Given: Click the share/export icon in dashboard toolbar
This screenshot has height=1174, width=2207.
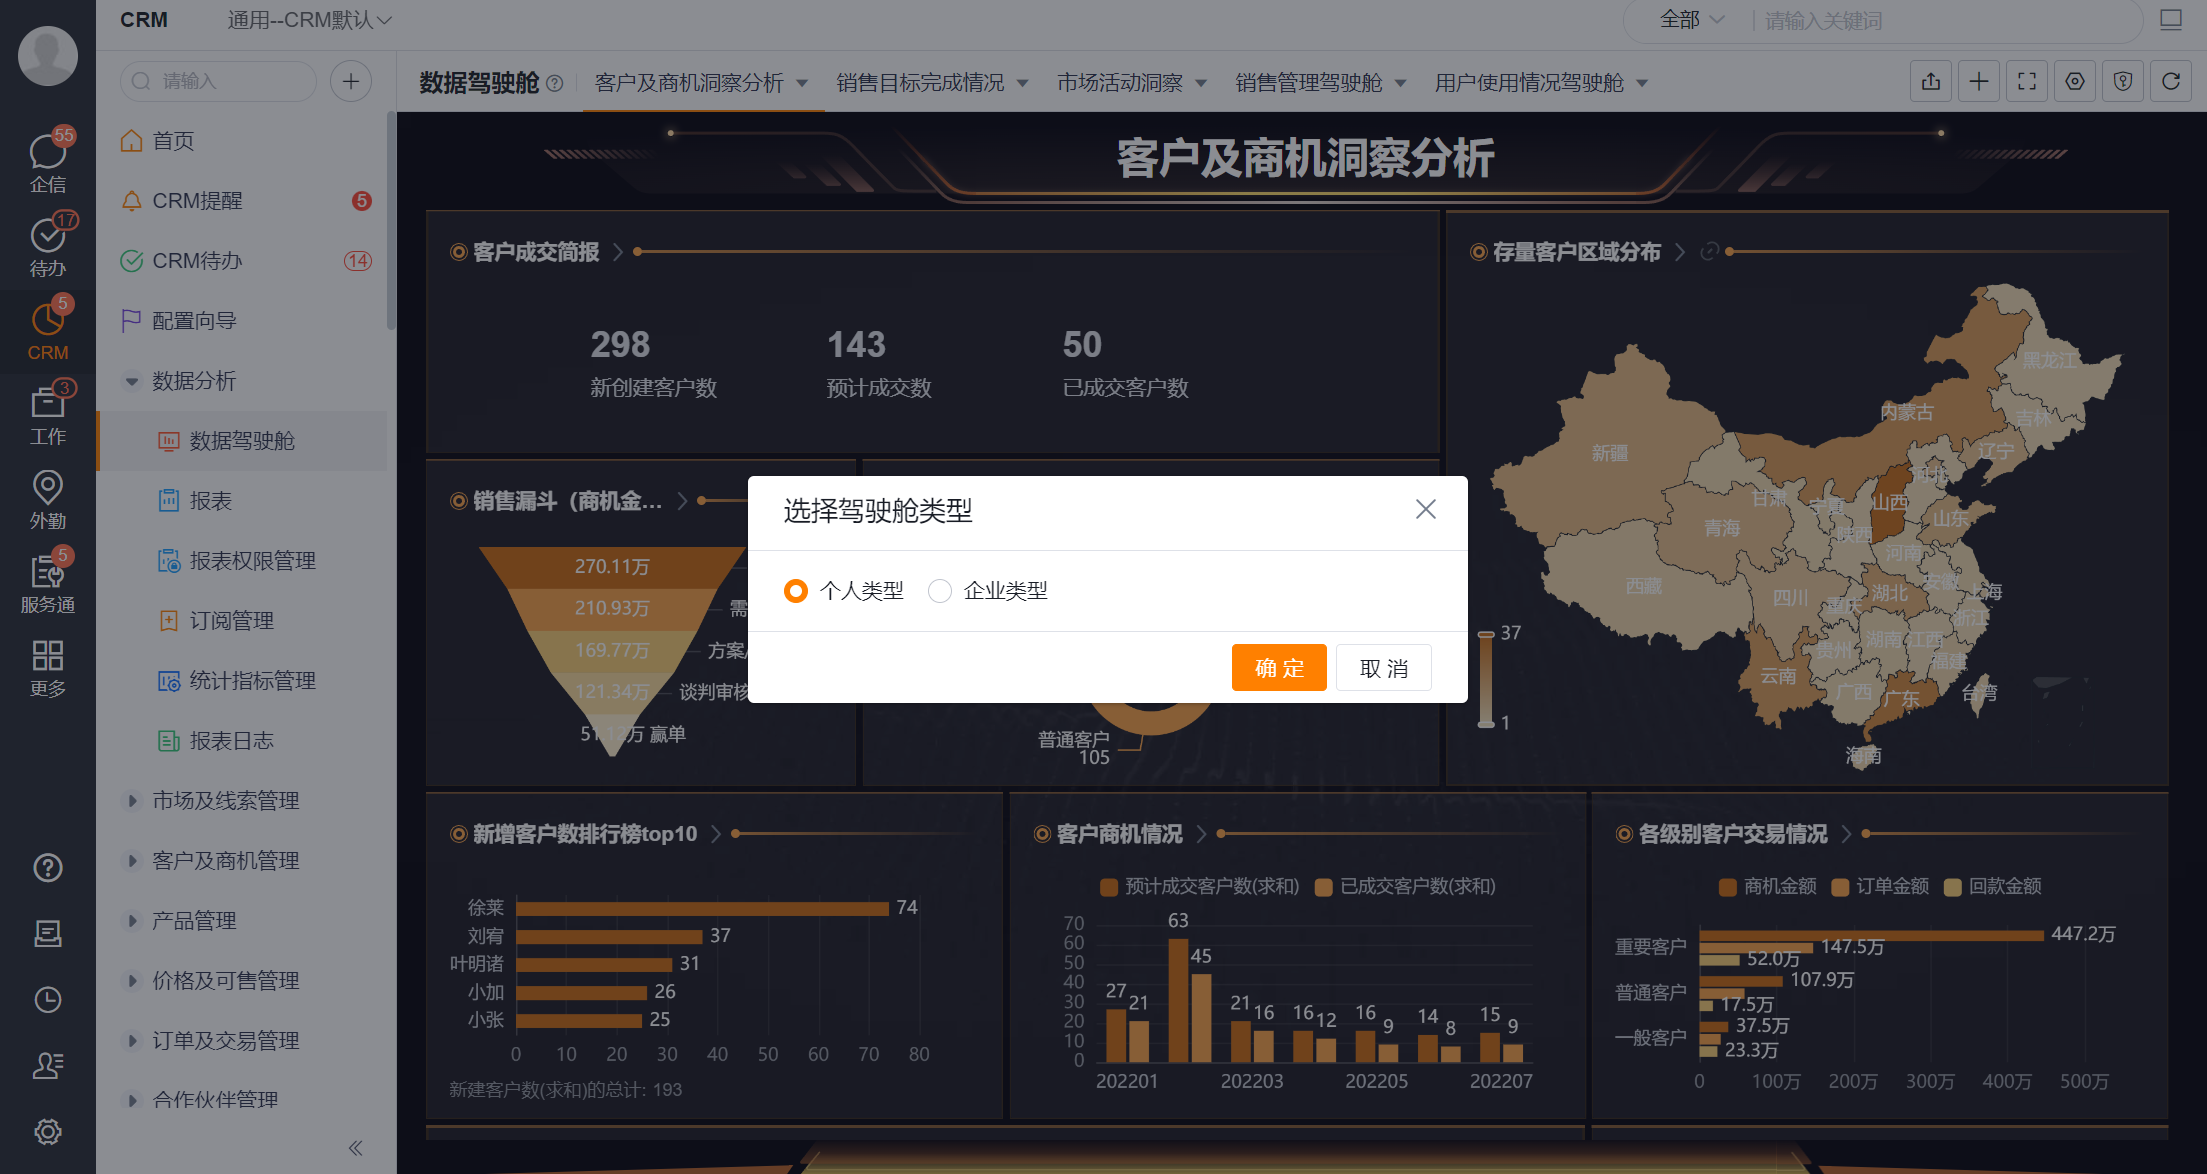Looking at the screenshot, I should point(1931,82).
